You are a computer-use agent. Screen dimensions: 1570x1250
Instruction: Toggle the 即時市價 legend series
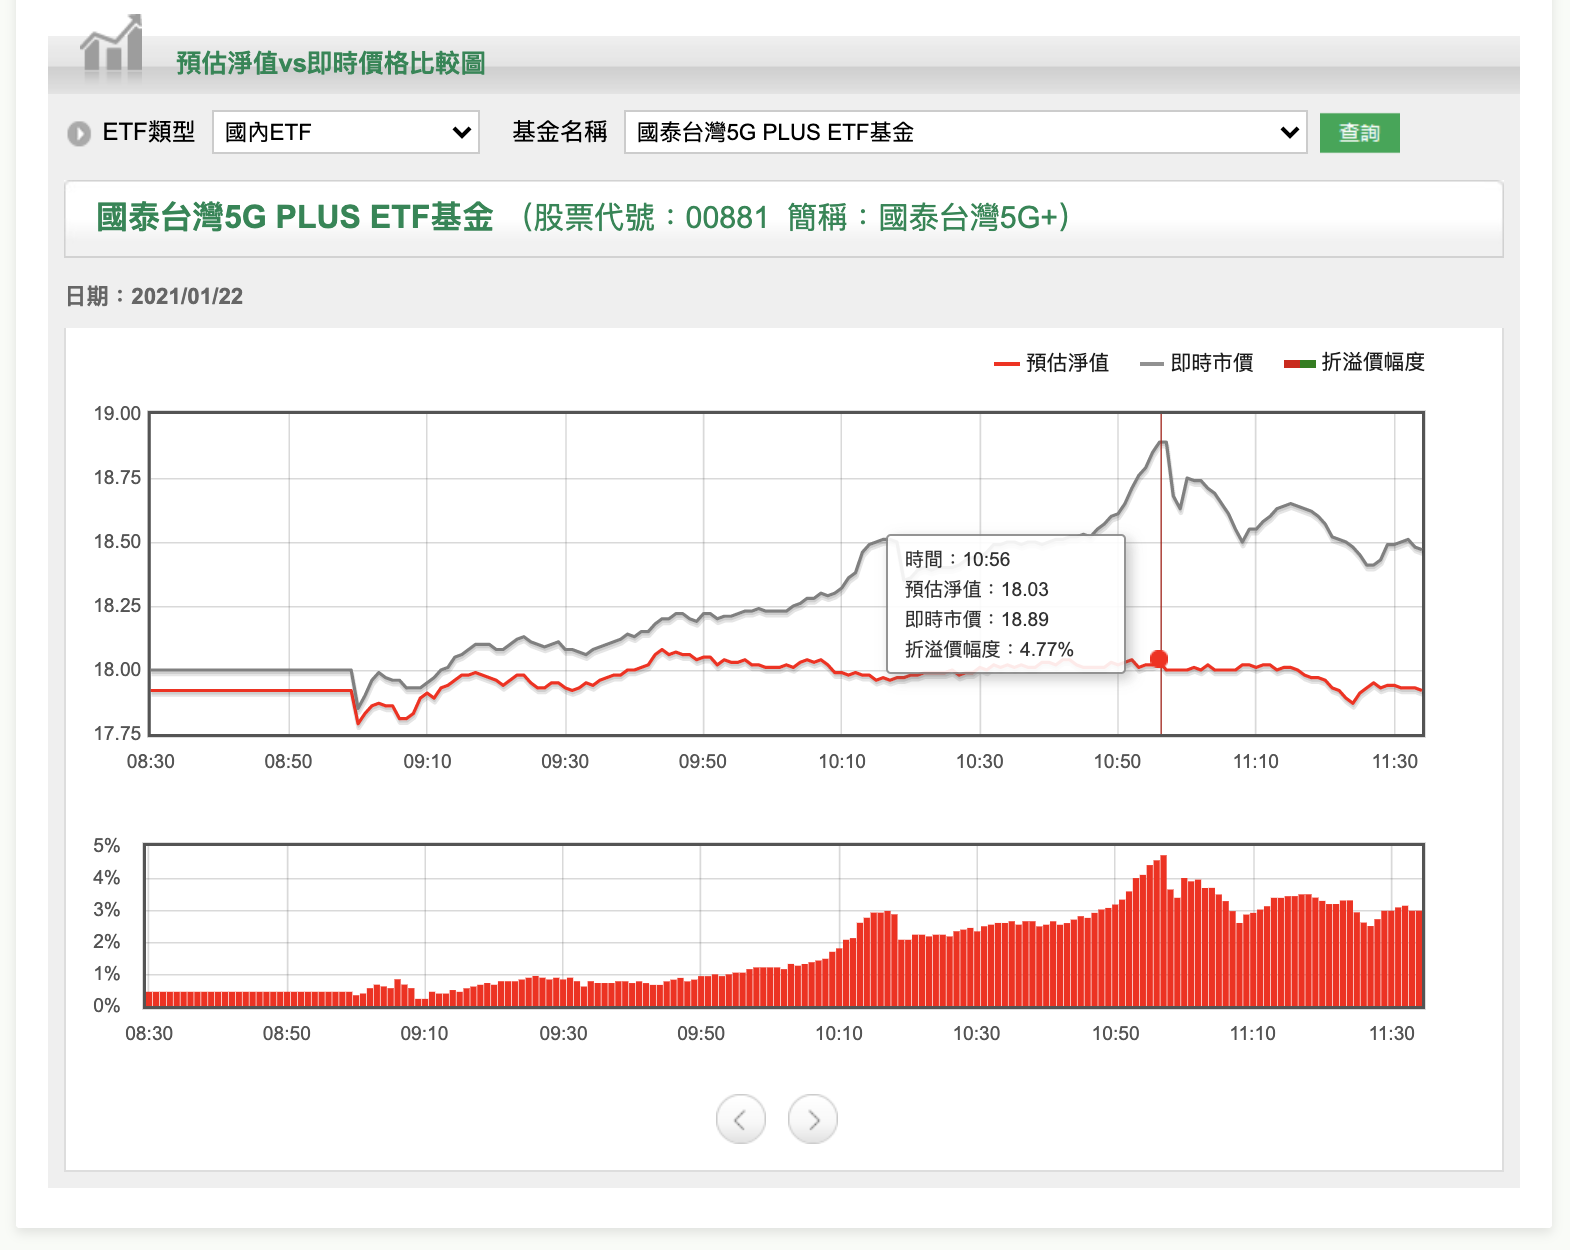pos(1197,363)
